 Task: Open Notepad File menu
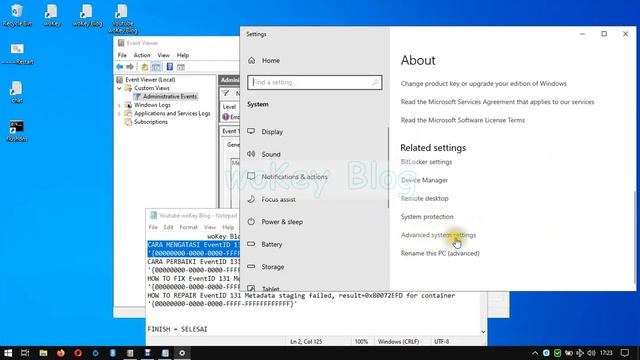click(153, 227)
